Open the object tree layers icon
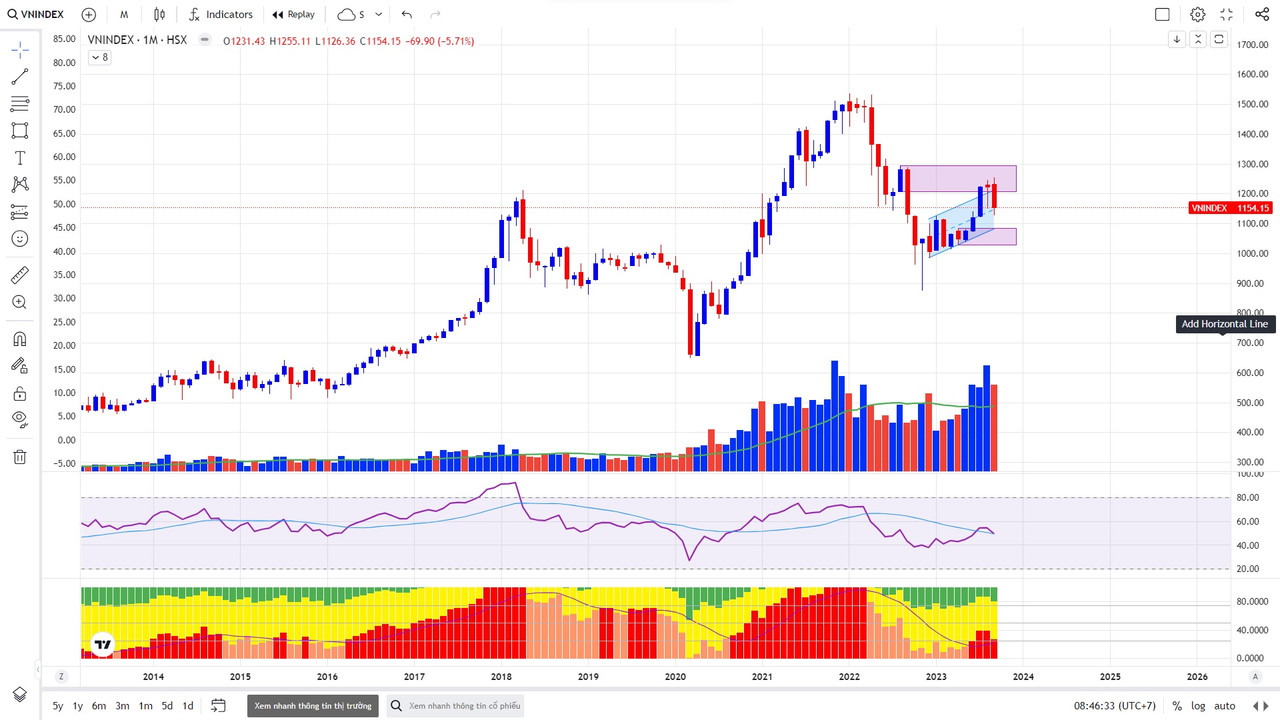The width and height of the screenshot is (1280, 720). point(20,694)
